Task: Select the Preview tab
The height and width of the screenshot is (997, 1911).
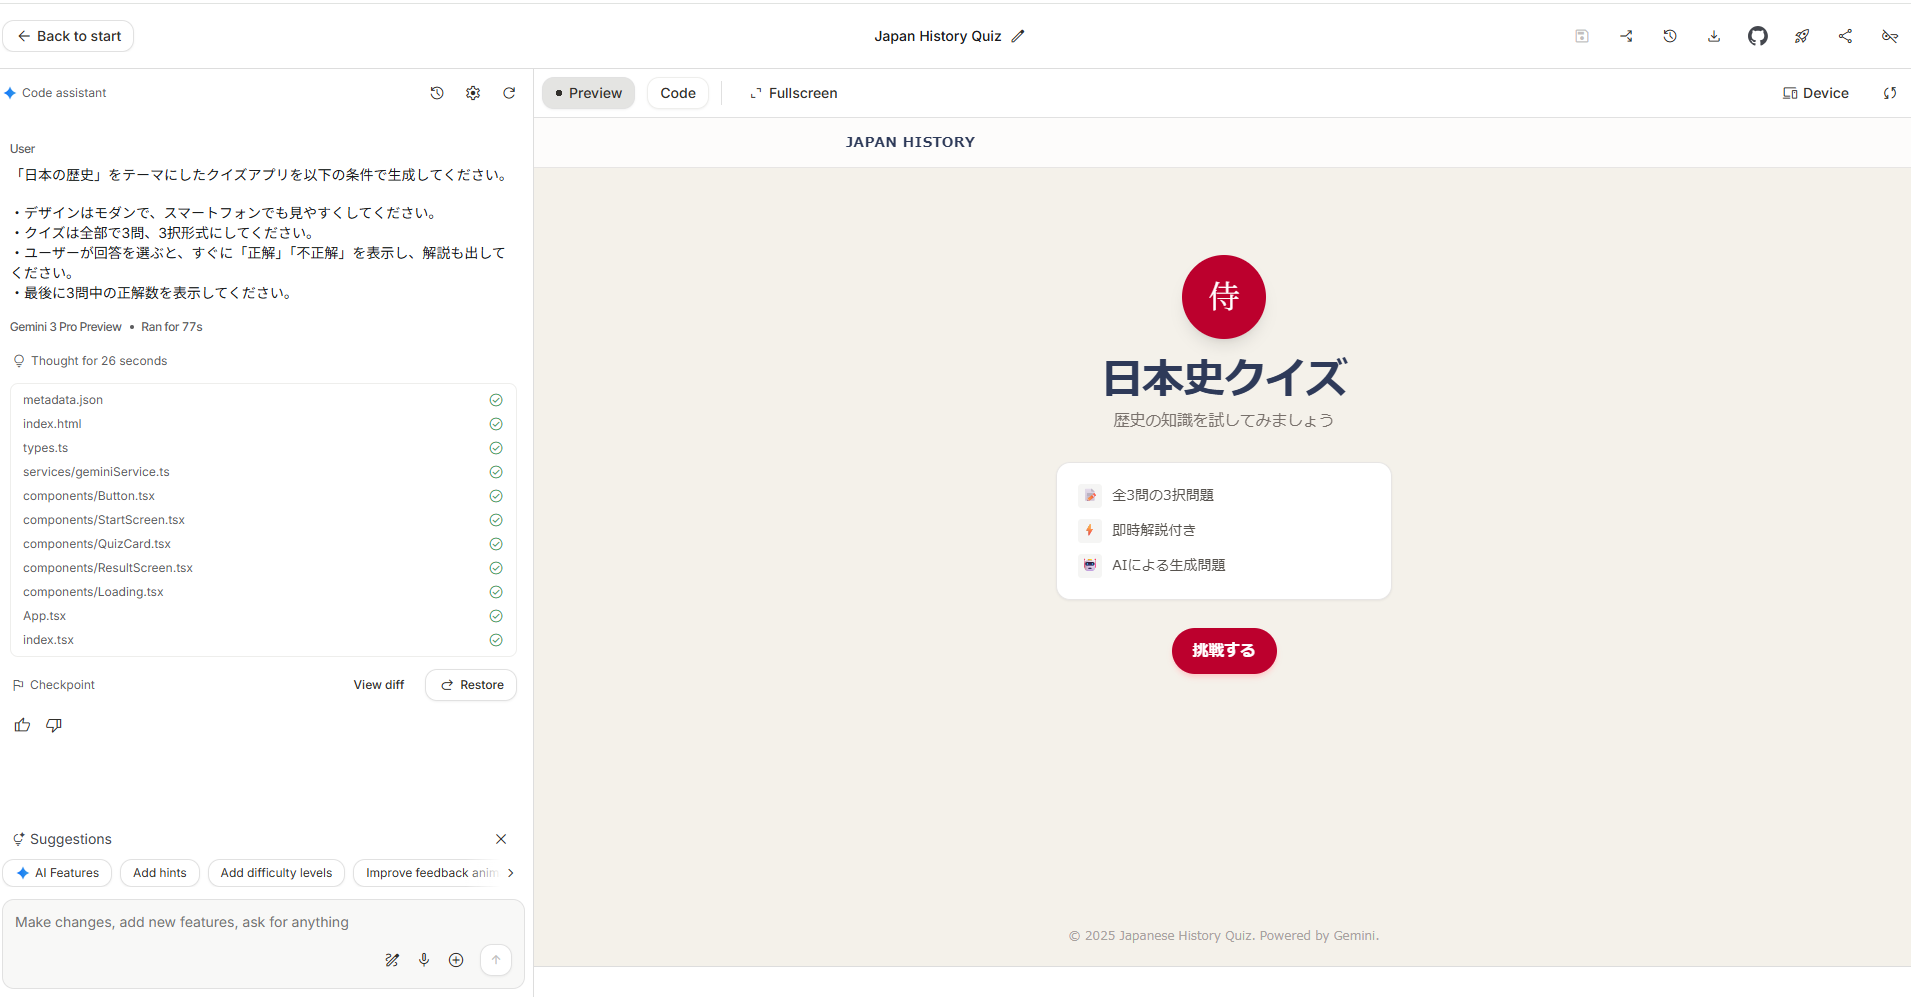Action: coord(588,92)
